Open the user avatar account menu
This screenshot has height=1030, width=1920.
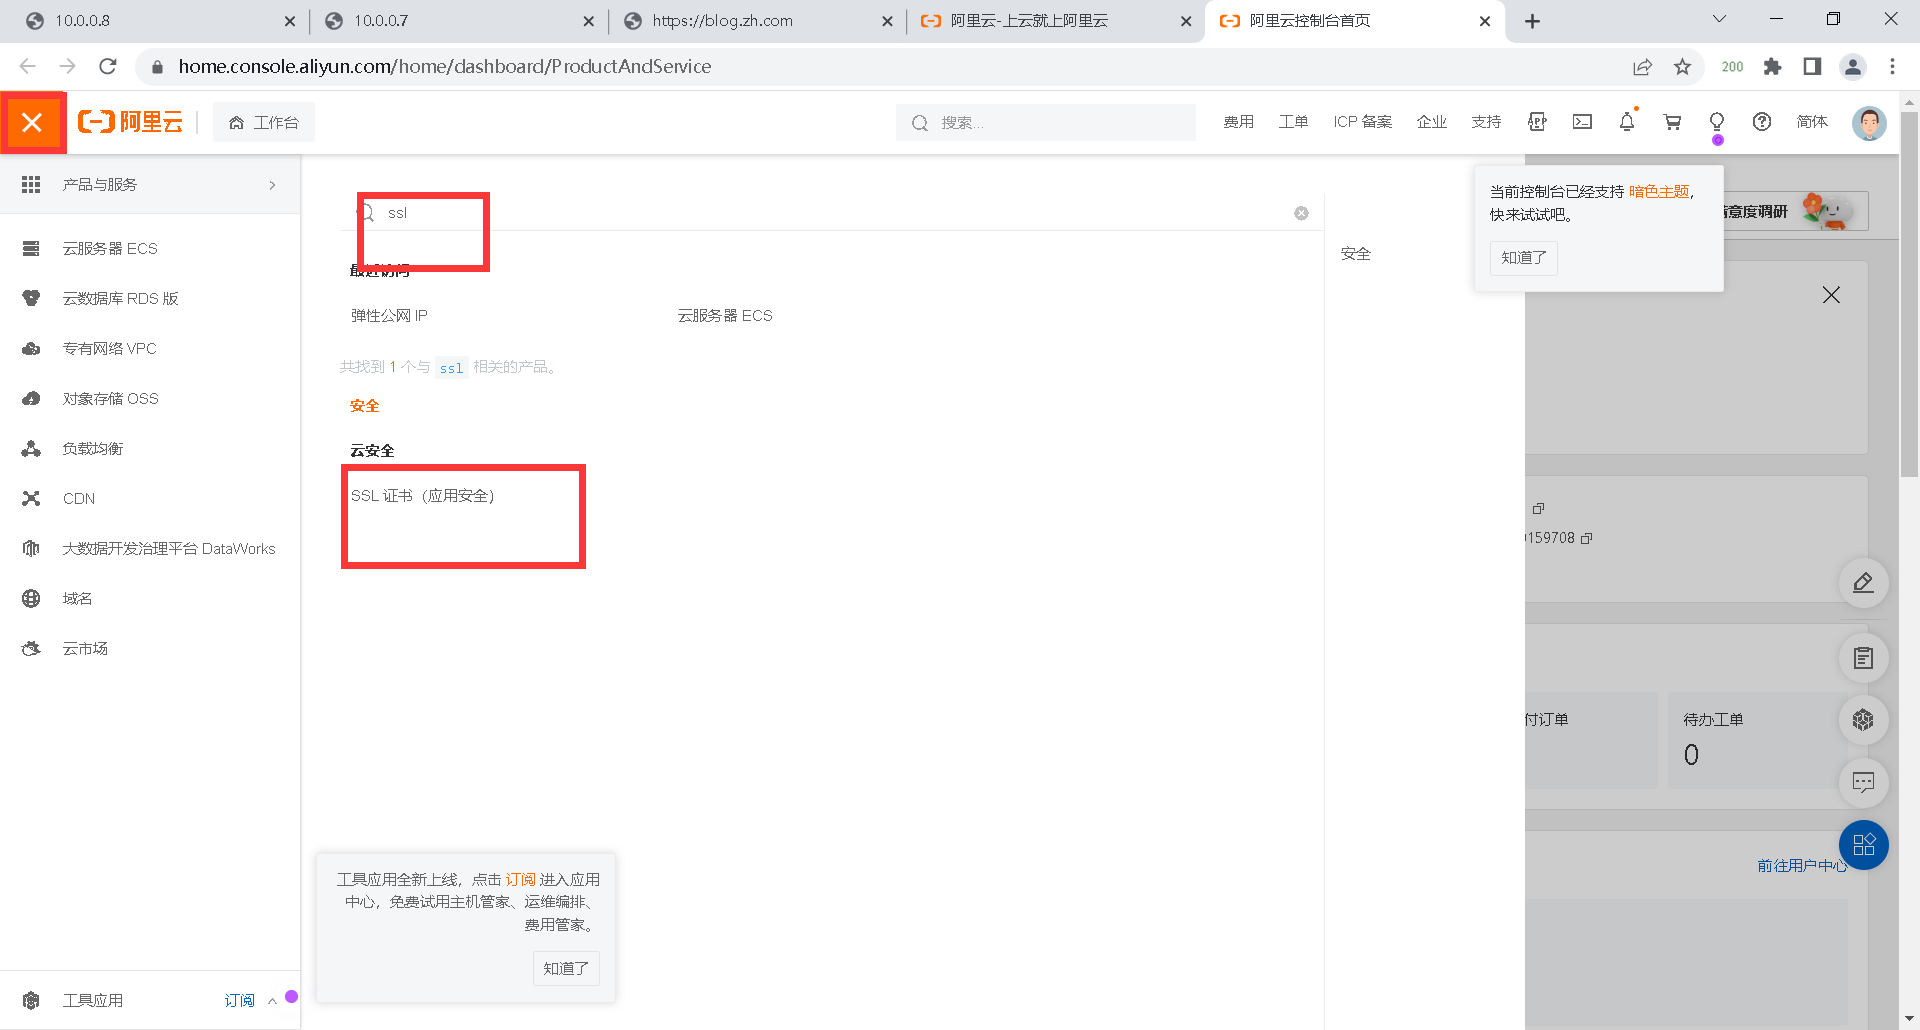[x=1868, y=122]
